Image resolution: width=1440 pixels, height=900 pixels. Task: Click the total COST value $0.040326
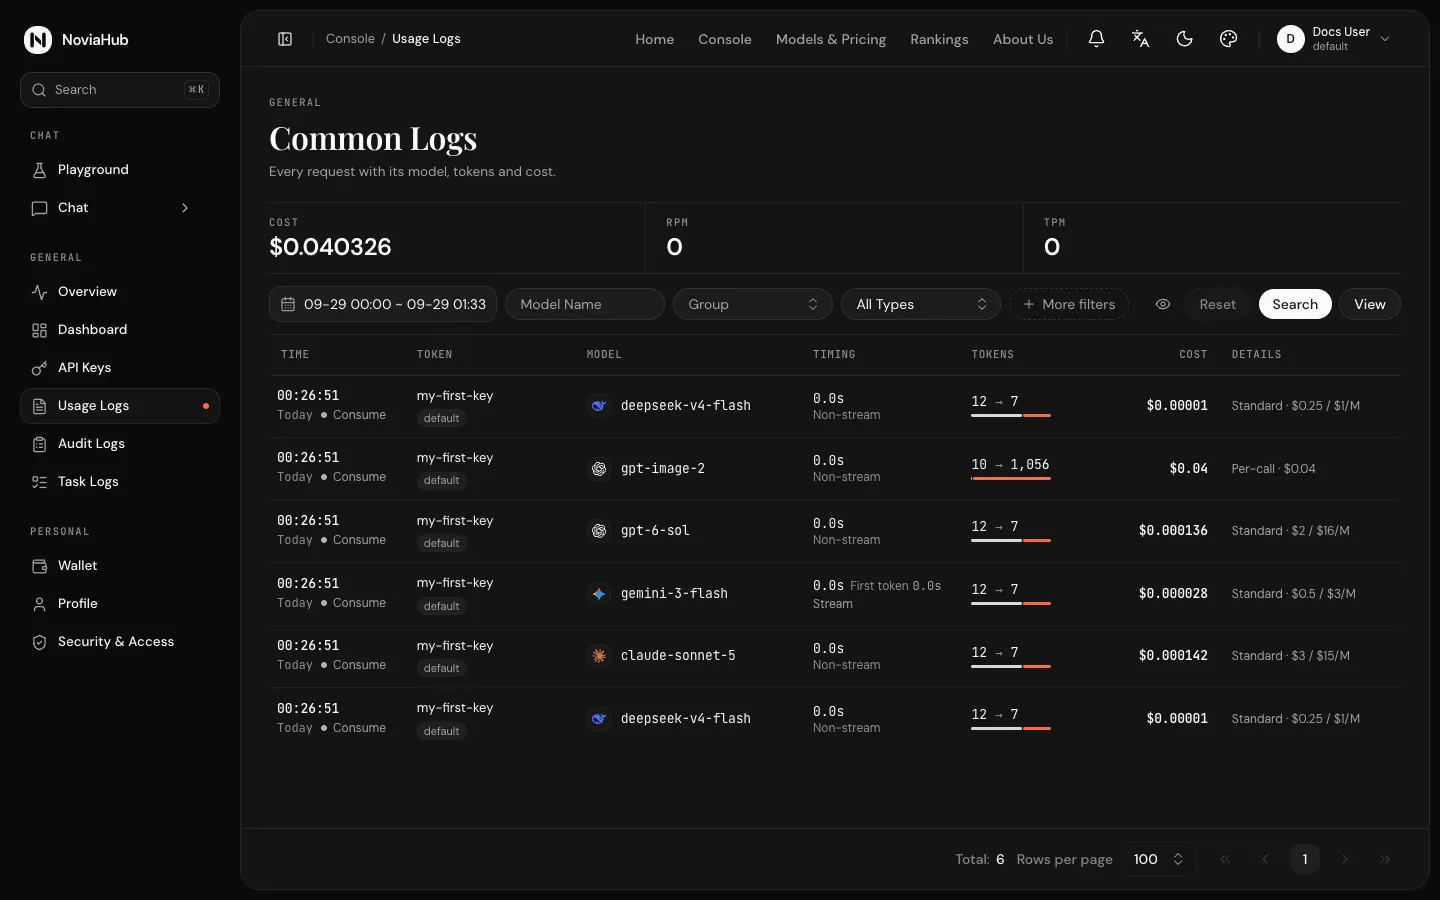pyautogui.click(x=330, y=247)
